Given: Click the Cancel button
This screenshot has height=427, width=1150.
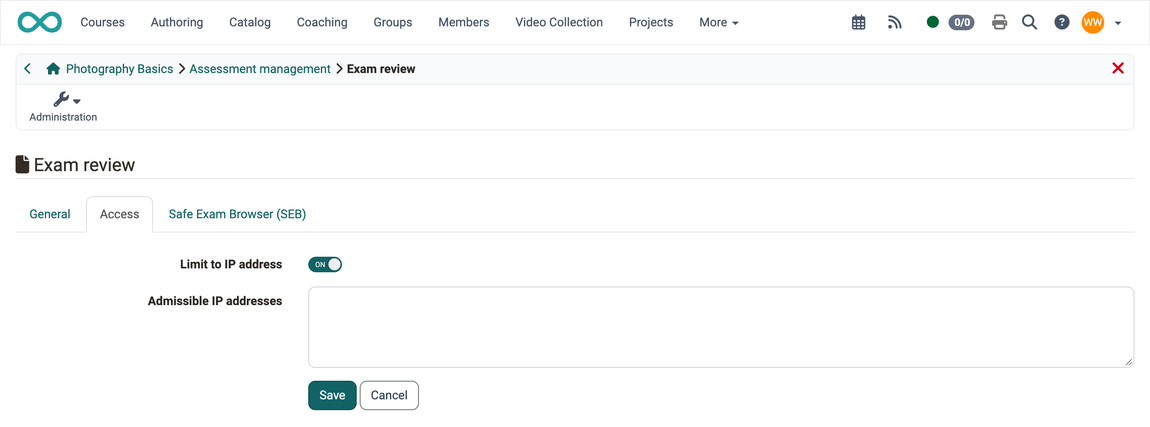Looking at the screenshot, I should pos(389,395).
